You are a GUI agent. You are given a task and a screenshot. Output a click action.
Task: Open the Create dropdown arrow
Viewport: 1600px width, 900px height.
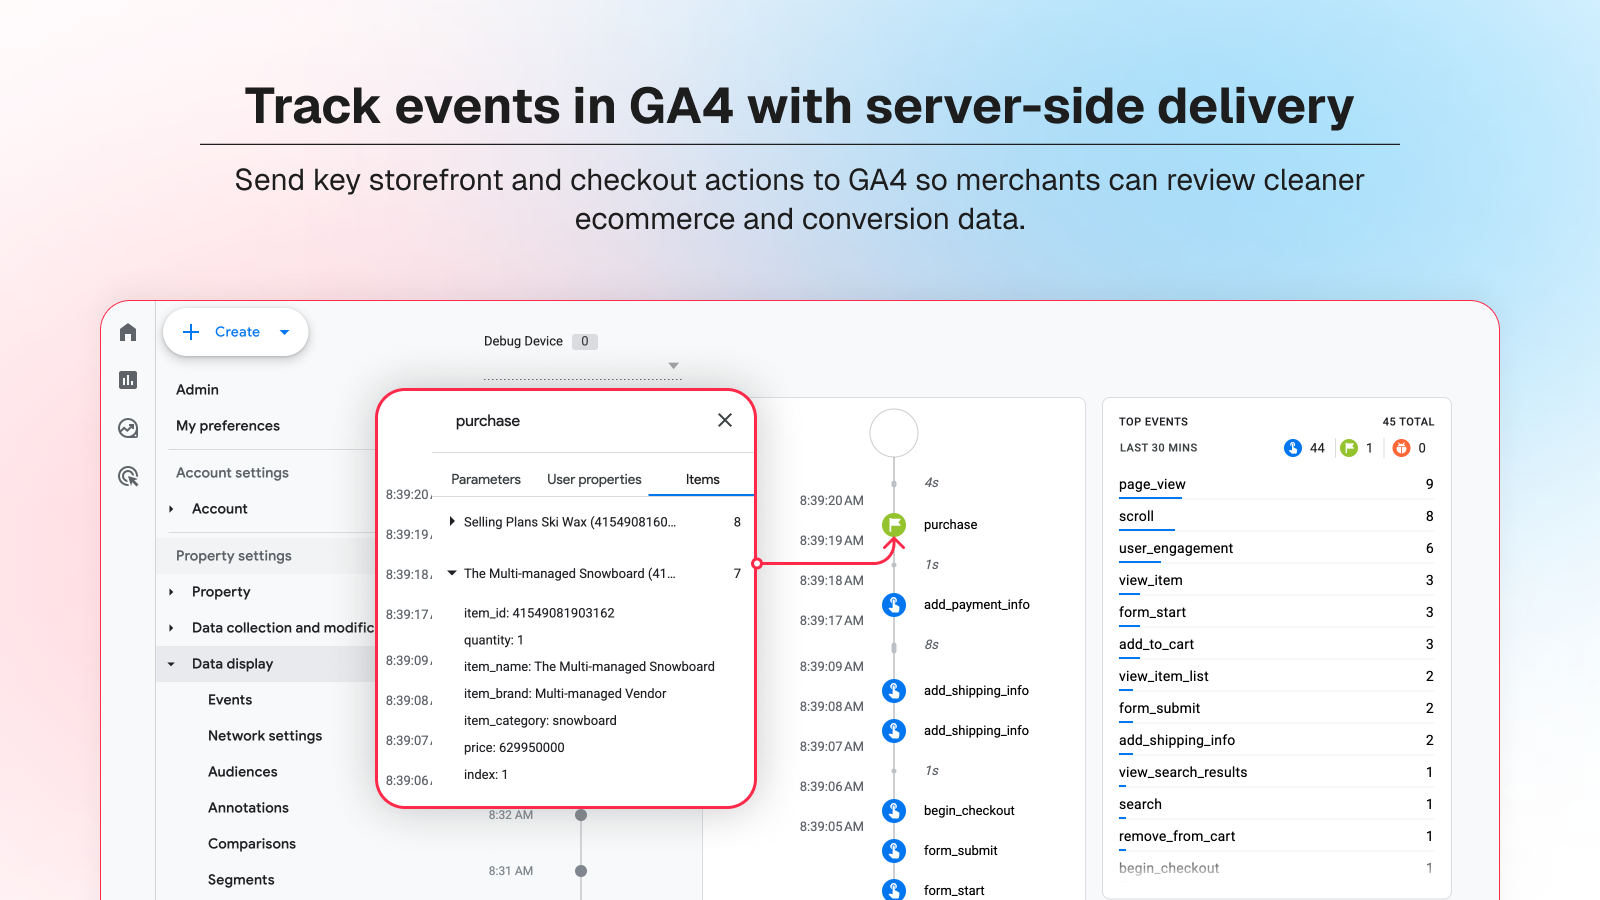[285, 332]
